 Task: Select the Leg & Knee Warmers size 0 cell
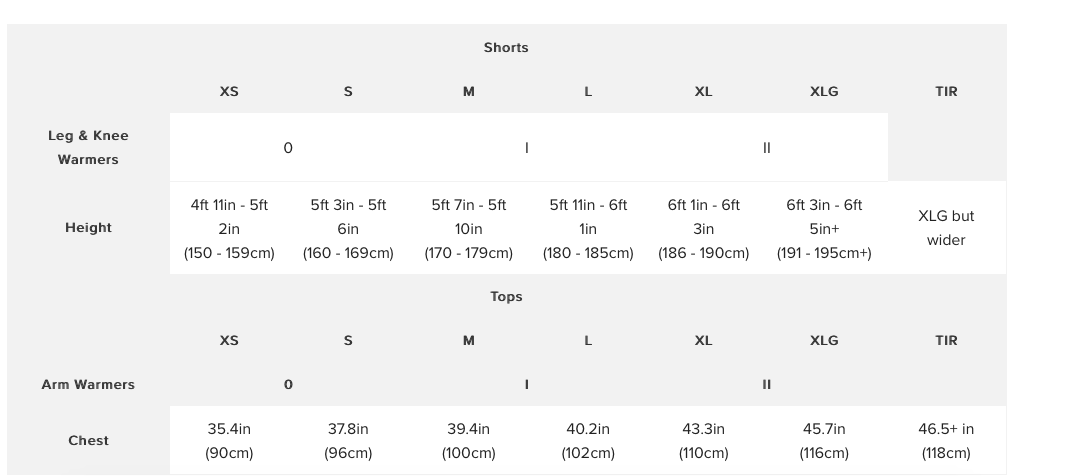(288, 148)
